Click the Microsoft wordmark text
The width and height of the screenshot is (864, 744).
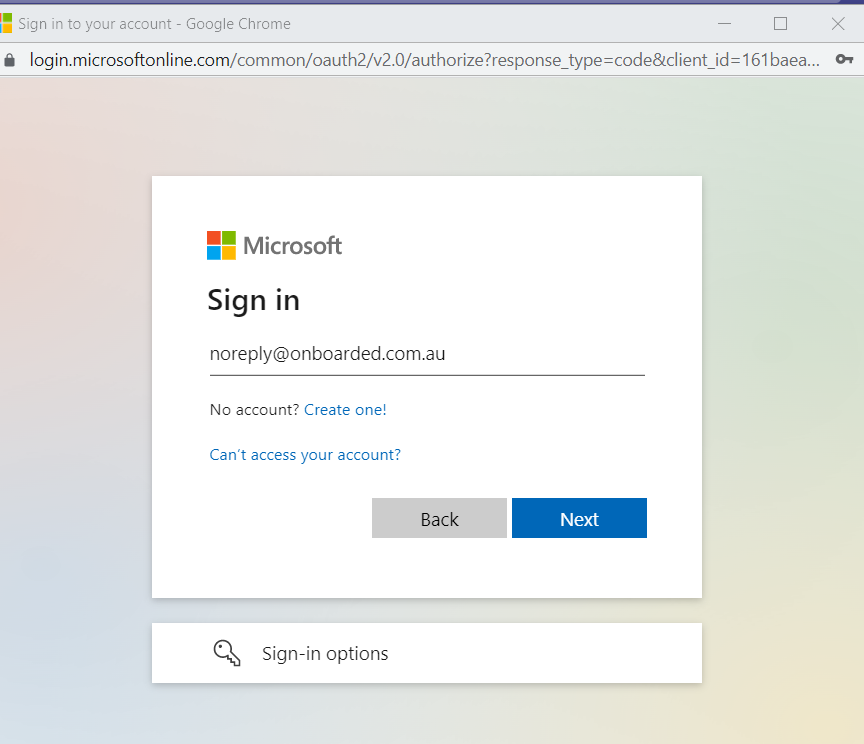pos(292,246)
